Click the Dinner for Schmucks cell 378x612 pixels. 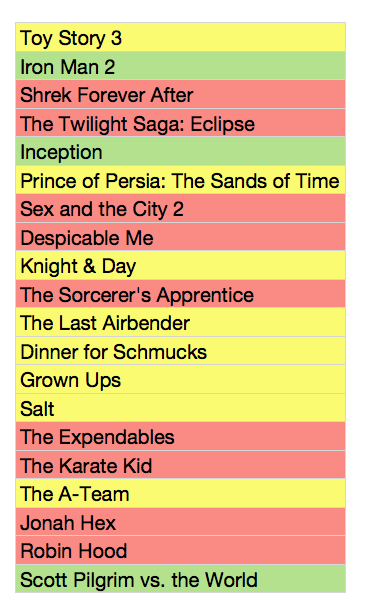coord(180,351)
